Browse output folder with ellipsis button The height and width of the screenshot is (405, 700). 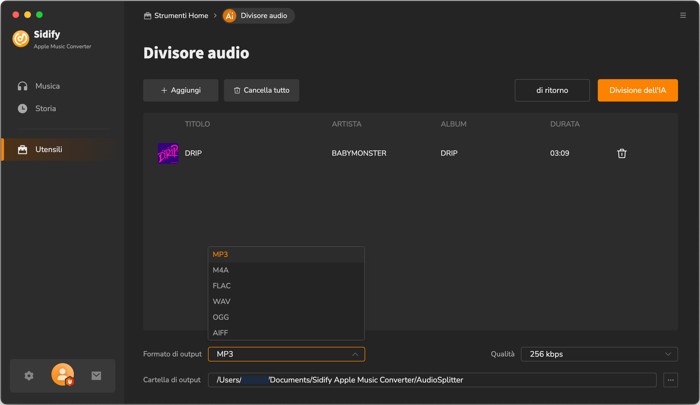670,380
